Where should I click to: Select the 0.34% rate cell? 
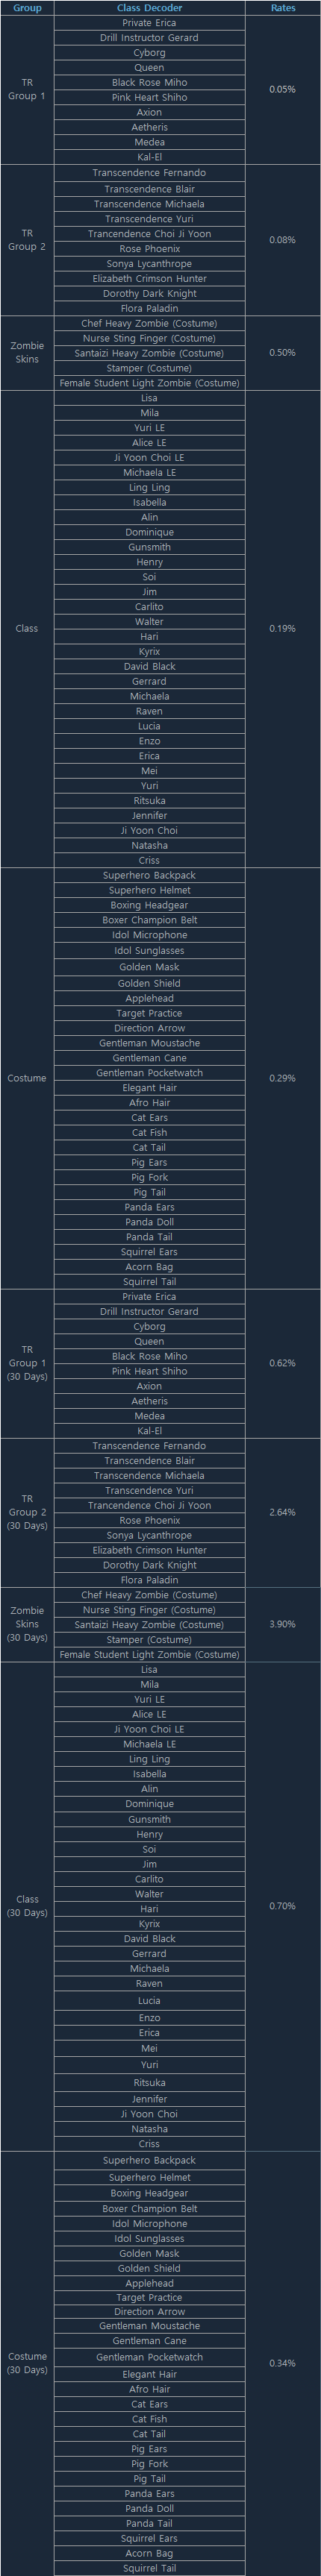283,2363
